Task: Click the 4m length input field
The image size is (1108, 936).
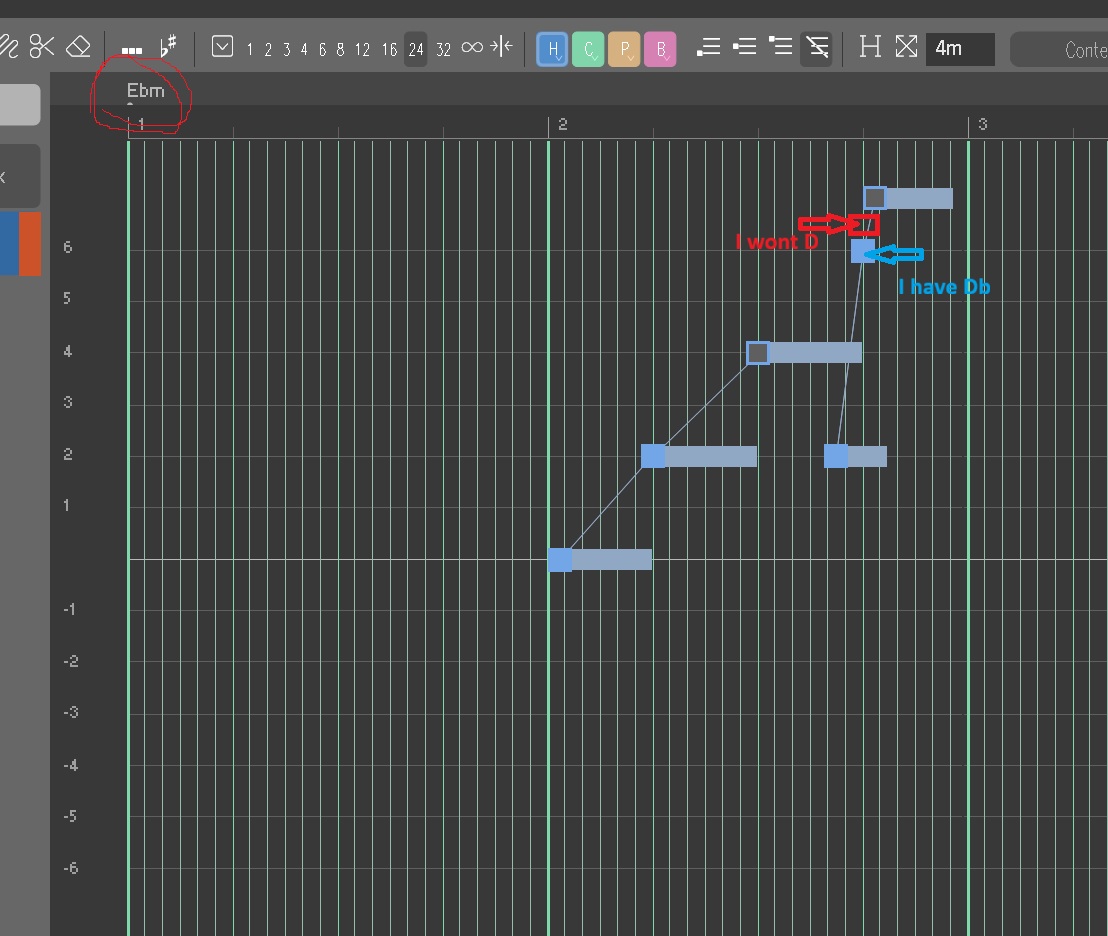Action: point(959,48)
